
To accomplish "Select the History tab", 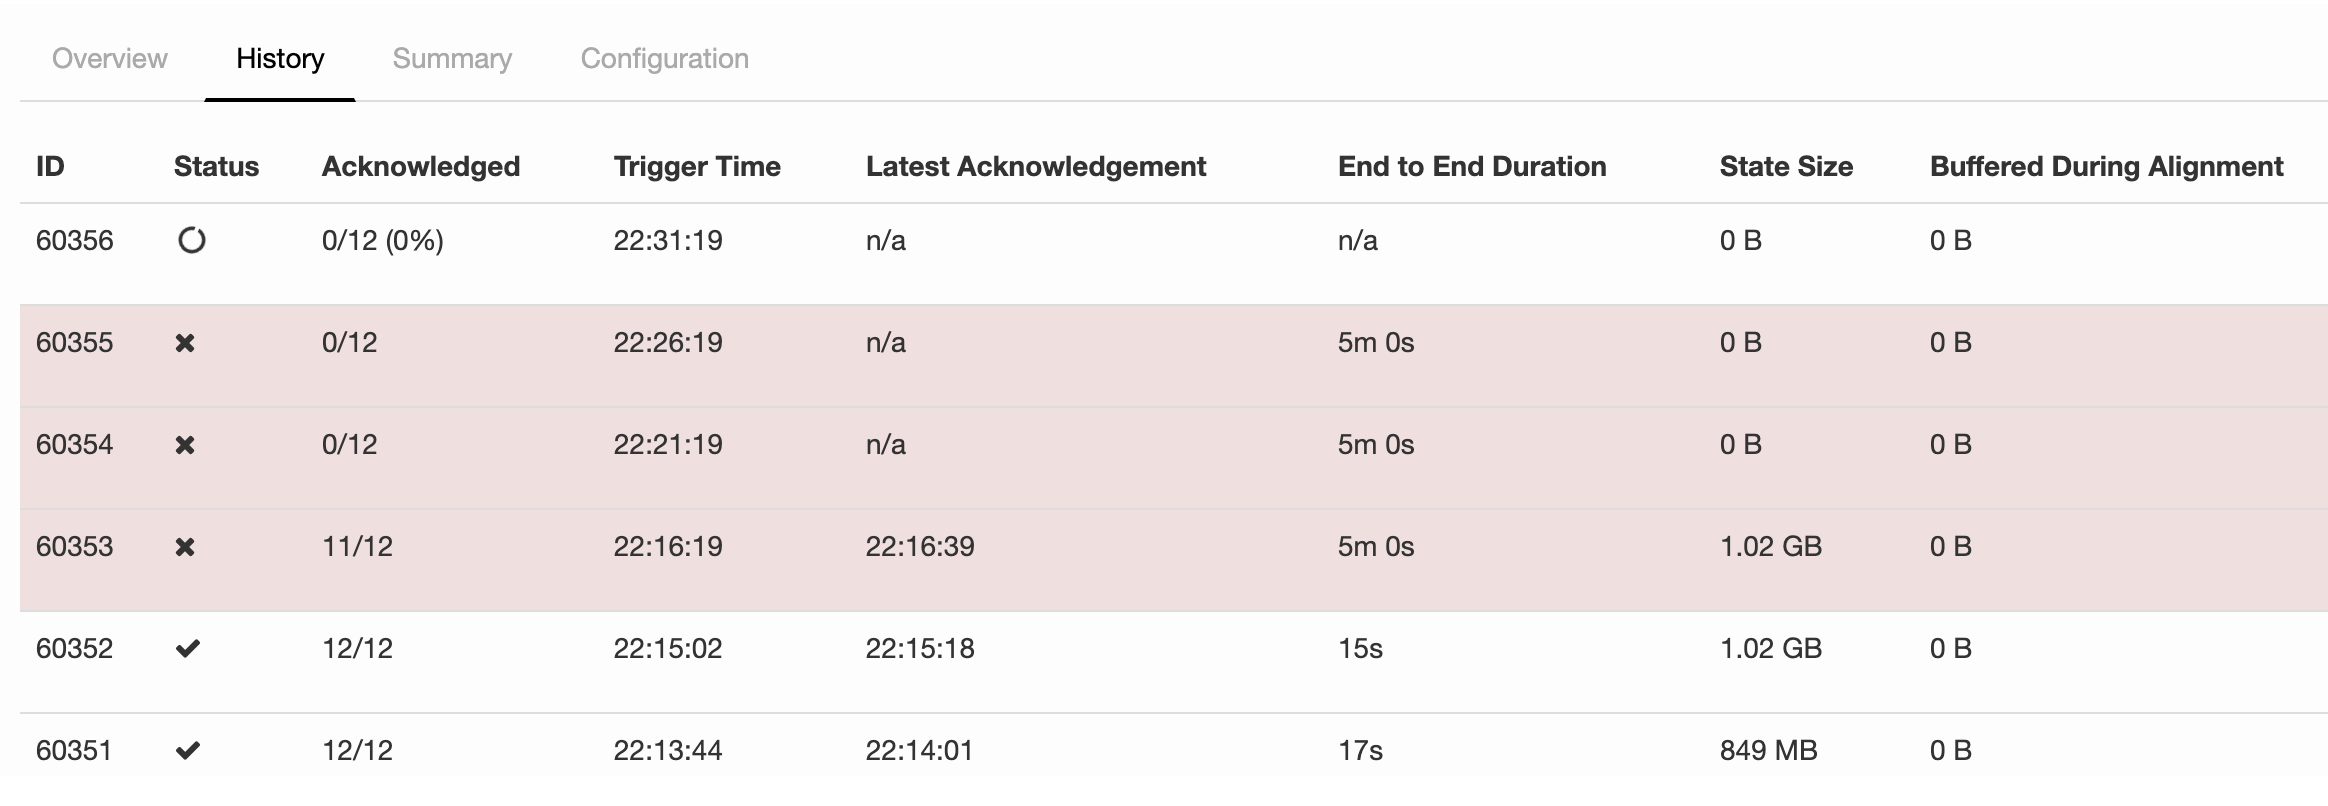I will [280, 59].
